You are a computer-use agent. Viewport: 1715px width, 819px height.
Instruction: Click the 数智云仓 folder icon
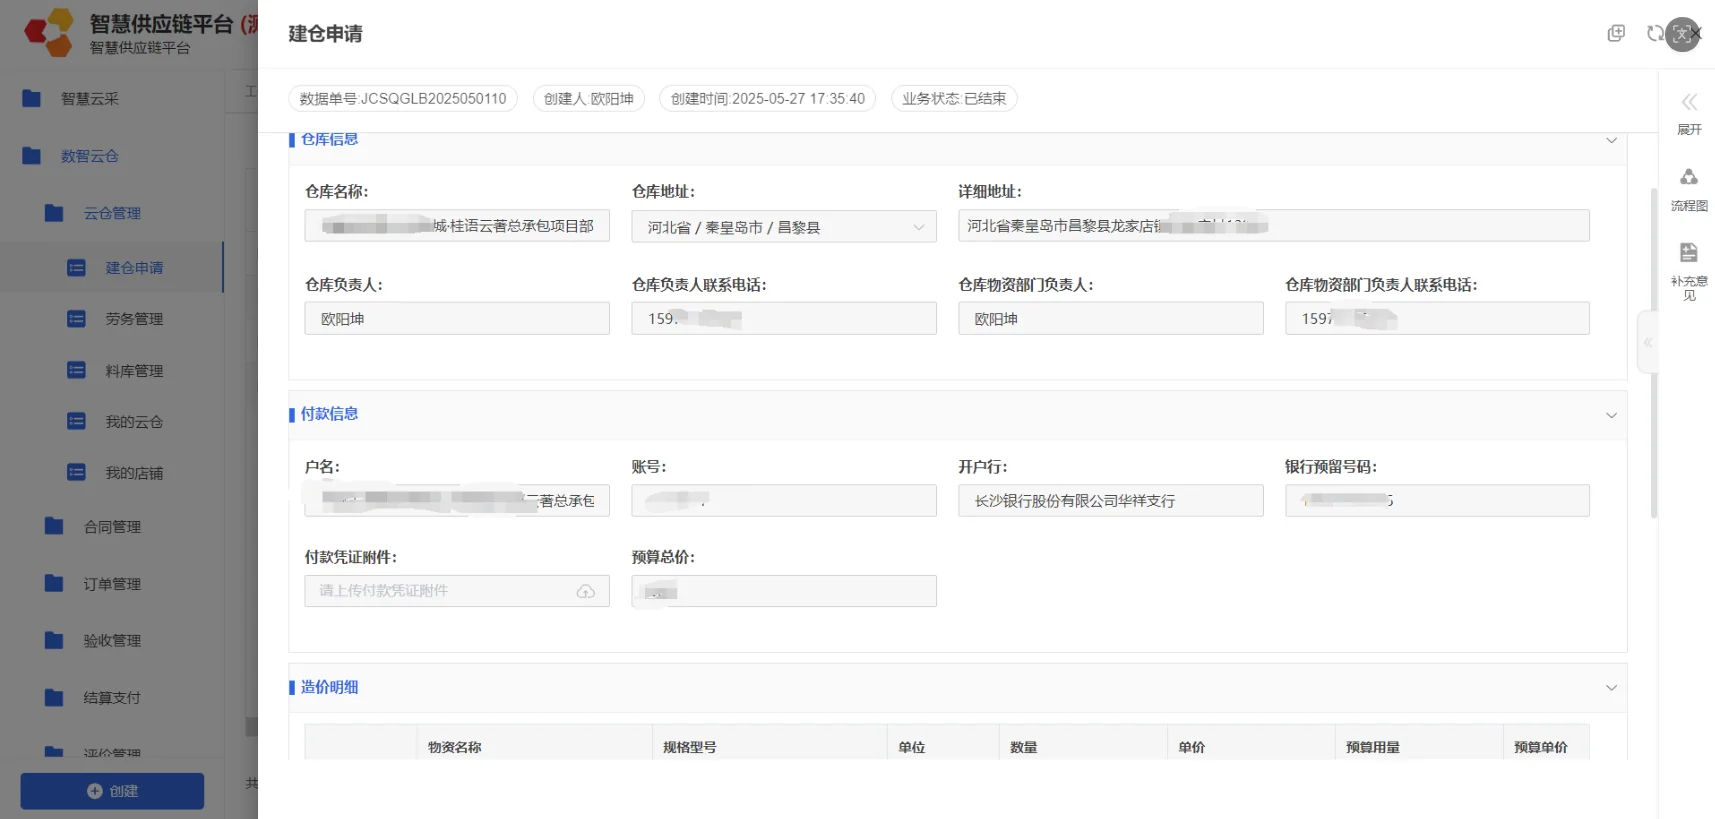pyautogui.click(x=32, y=156)
